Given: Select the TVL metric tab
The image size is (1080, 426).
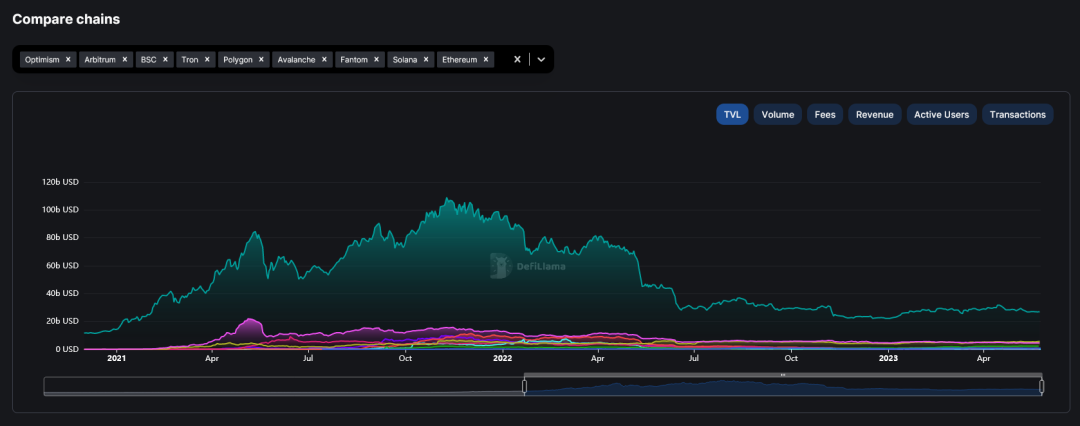Looking at the screenshot, I should click(x=732, y=114).
